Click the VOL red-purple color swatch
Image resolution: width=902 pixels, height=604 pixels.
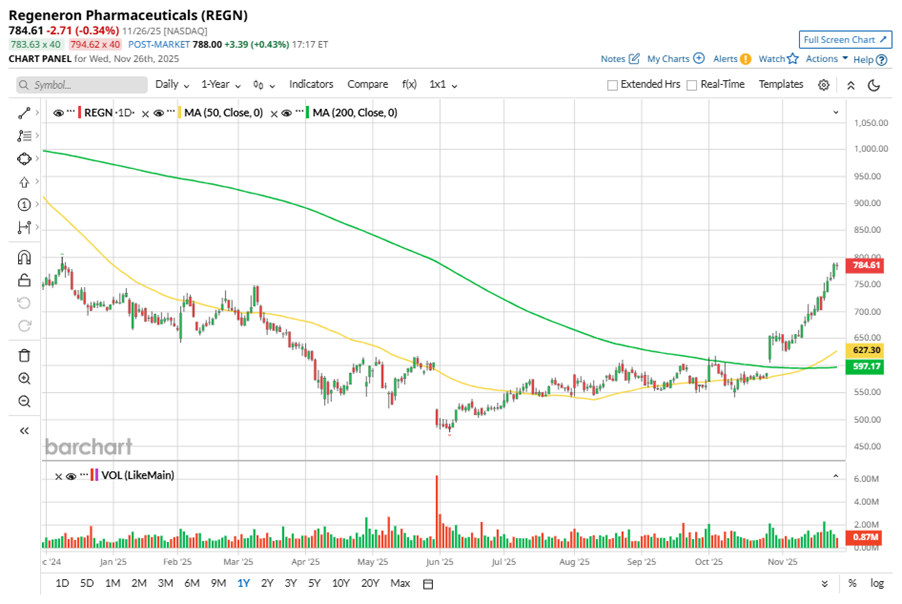click(95, 476)
